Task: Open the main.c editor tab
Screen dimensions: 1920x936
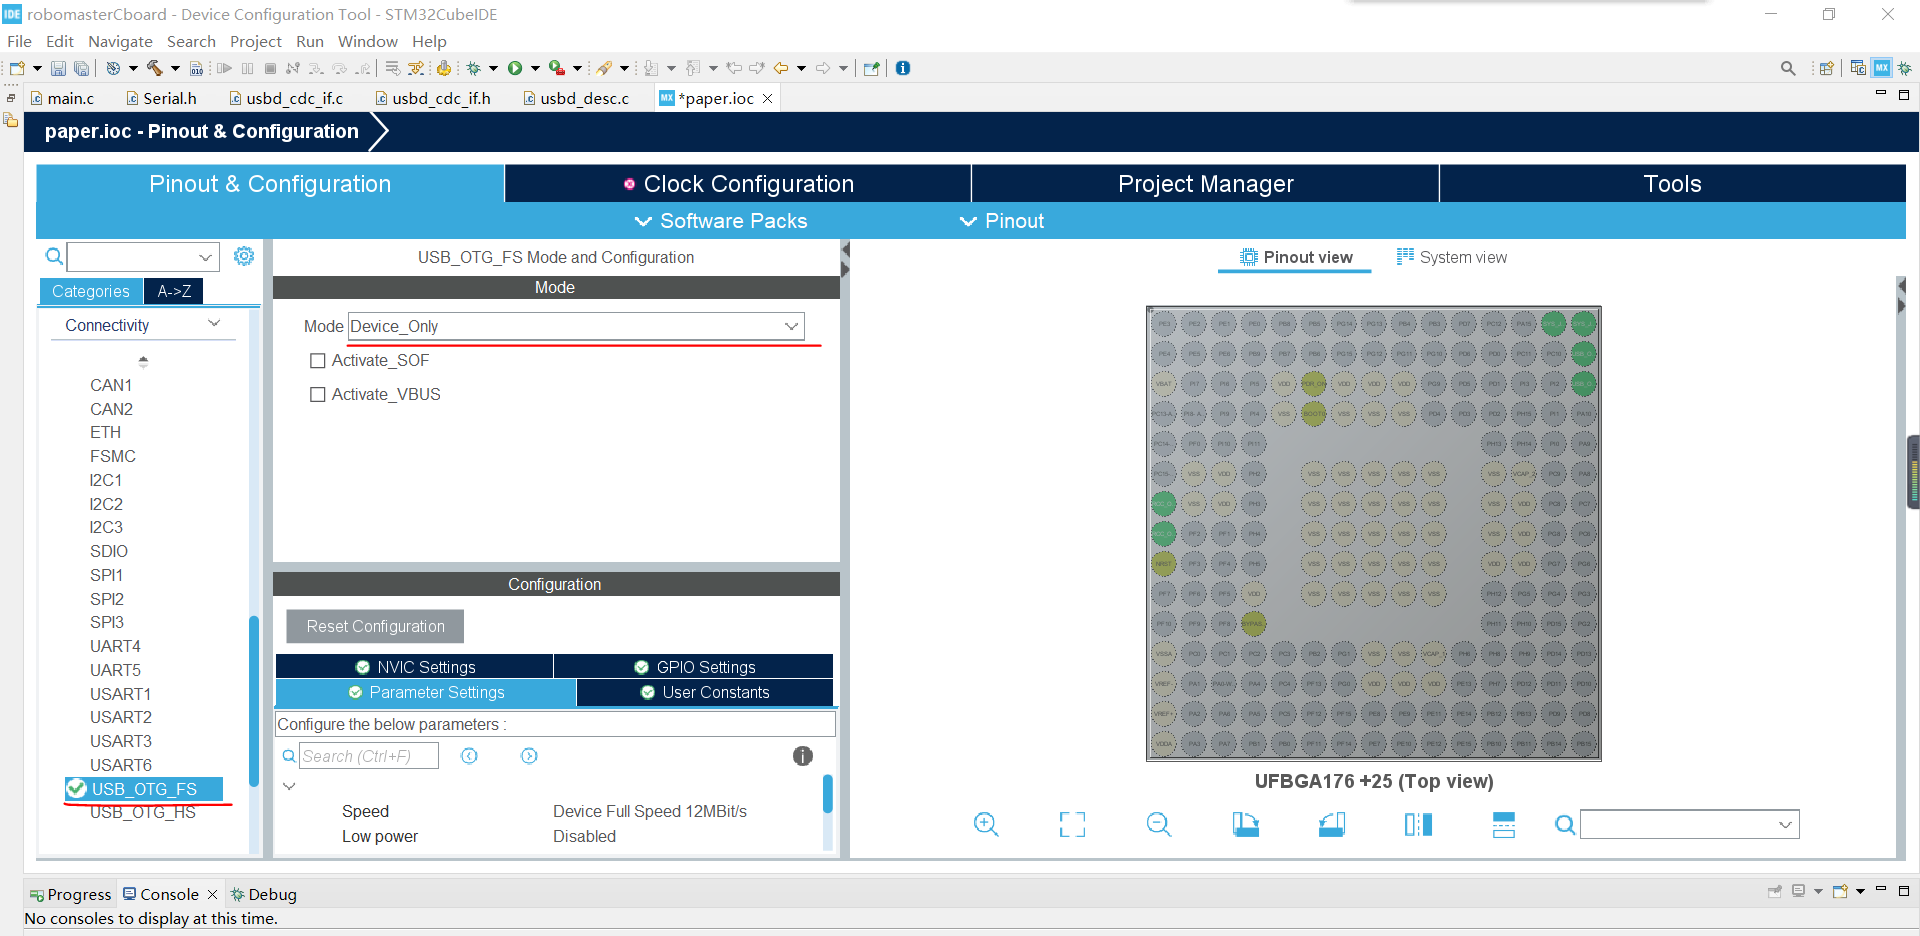Action: pos(63,98)
